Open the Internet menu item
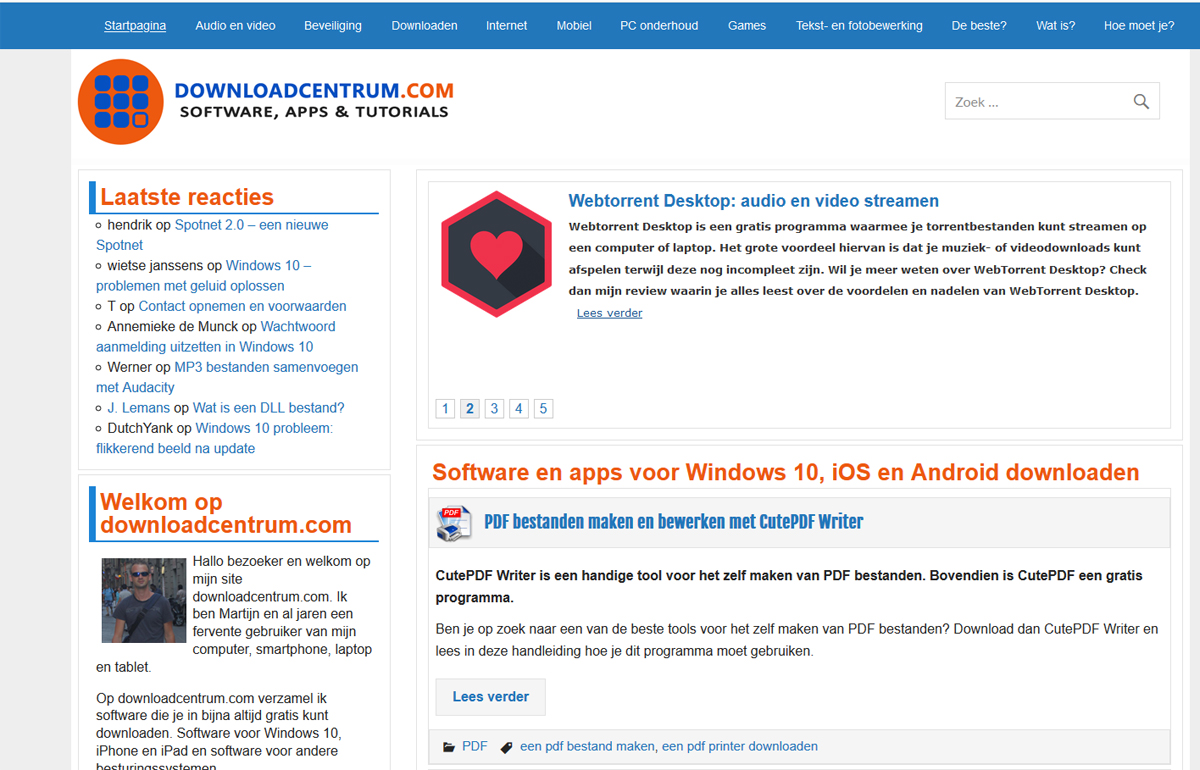1200x770 pixels. point(507,26)
